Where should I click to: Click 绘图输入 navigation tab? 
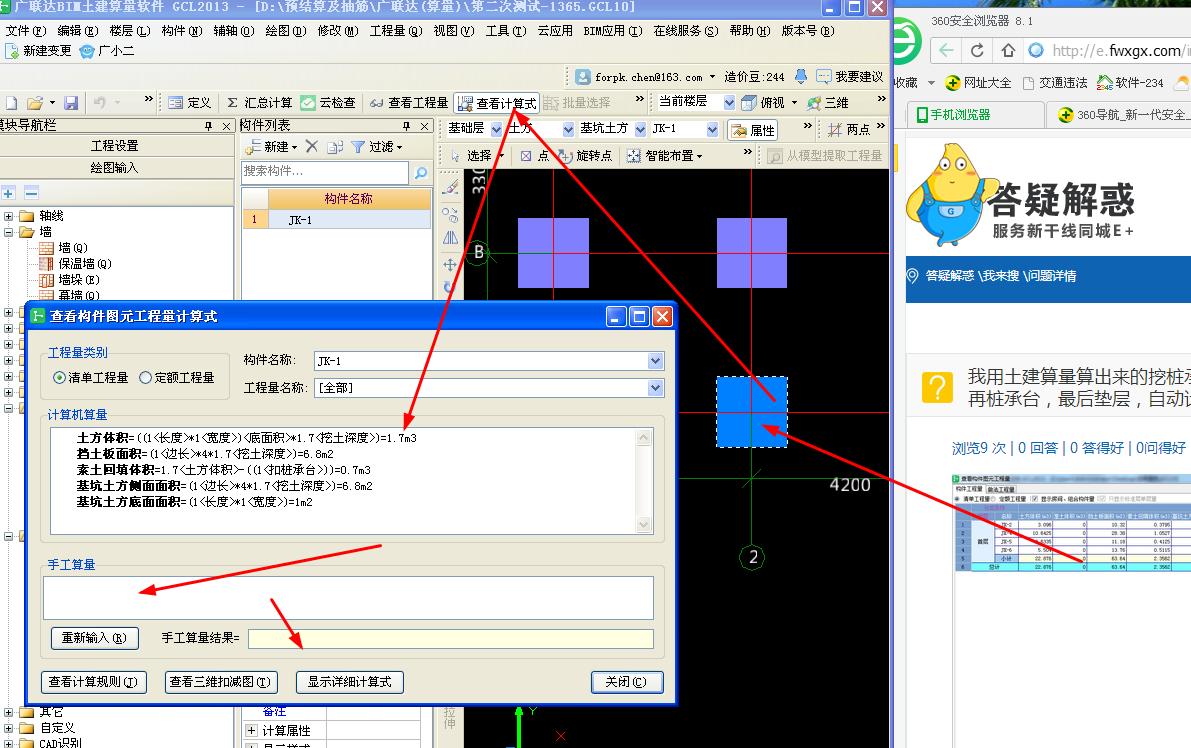[115, 168]
